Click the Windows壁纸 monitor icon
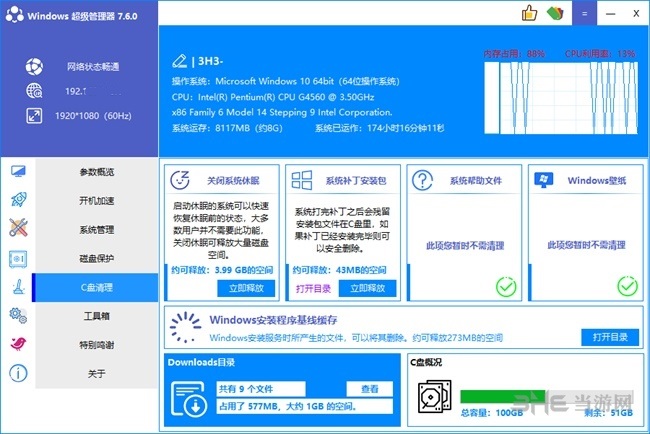The width and height of the screenshot is (650, 434). click(x=543, y=180)
